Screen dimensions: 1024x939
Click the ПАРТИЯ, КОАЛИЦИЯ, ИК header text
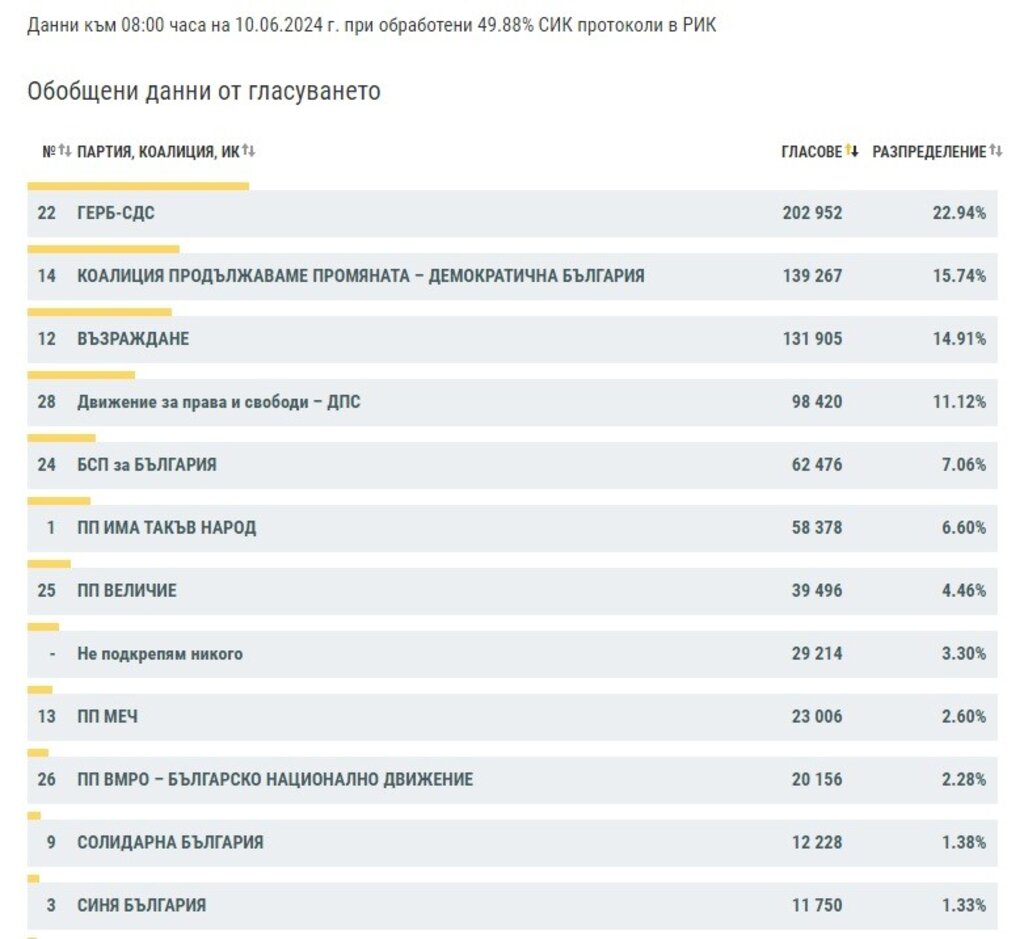coord(158,152)
